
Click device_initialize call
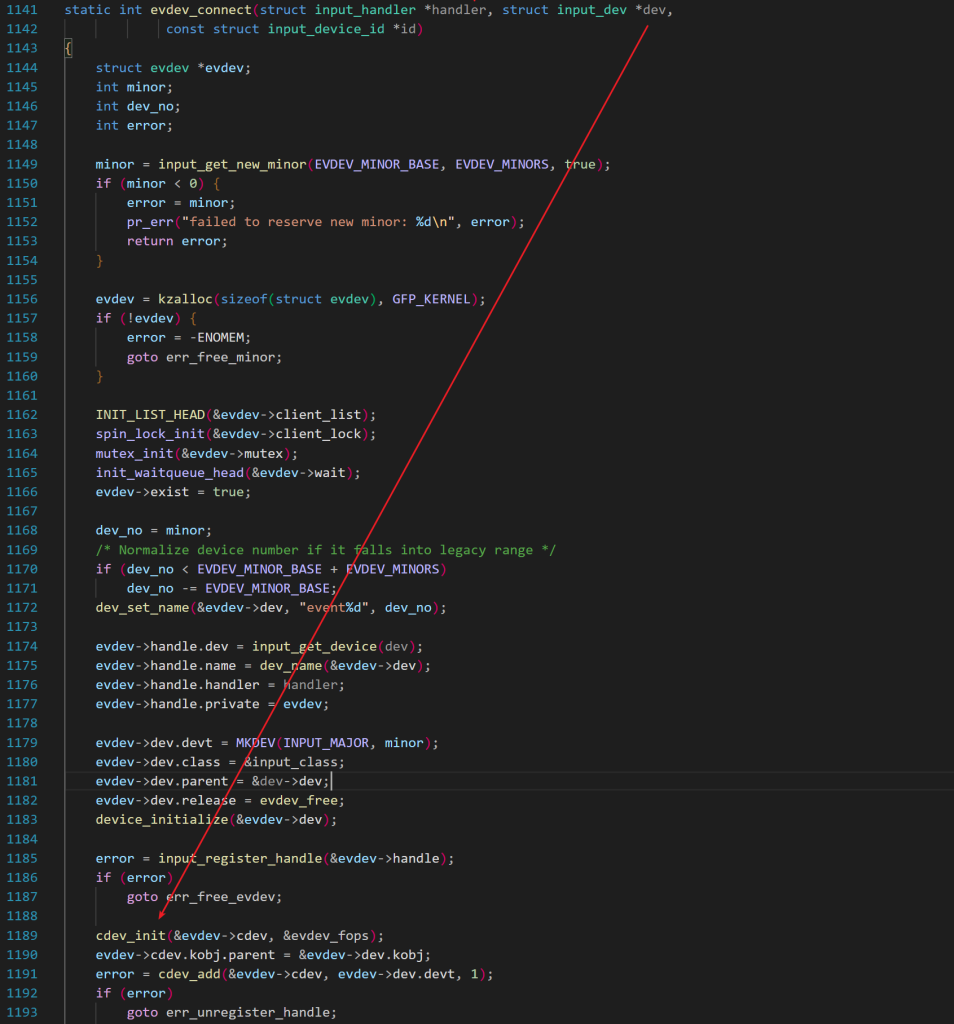click(x=162, y=820)
